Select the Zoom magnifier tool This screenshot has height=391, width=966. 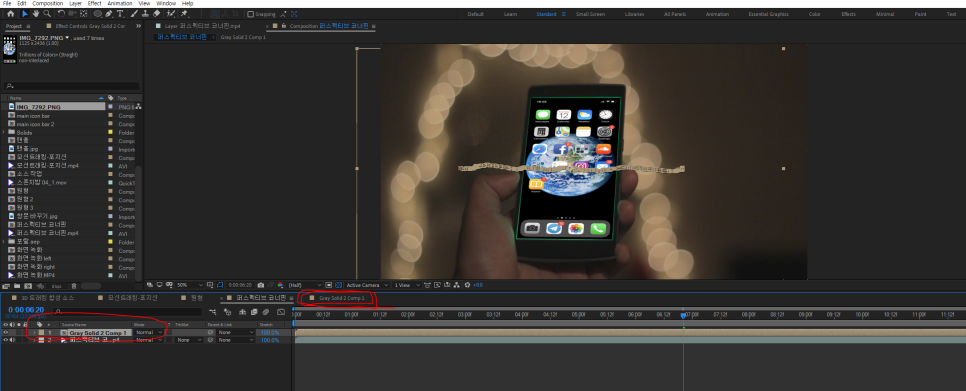[47, 14]
